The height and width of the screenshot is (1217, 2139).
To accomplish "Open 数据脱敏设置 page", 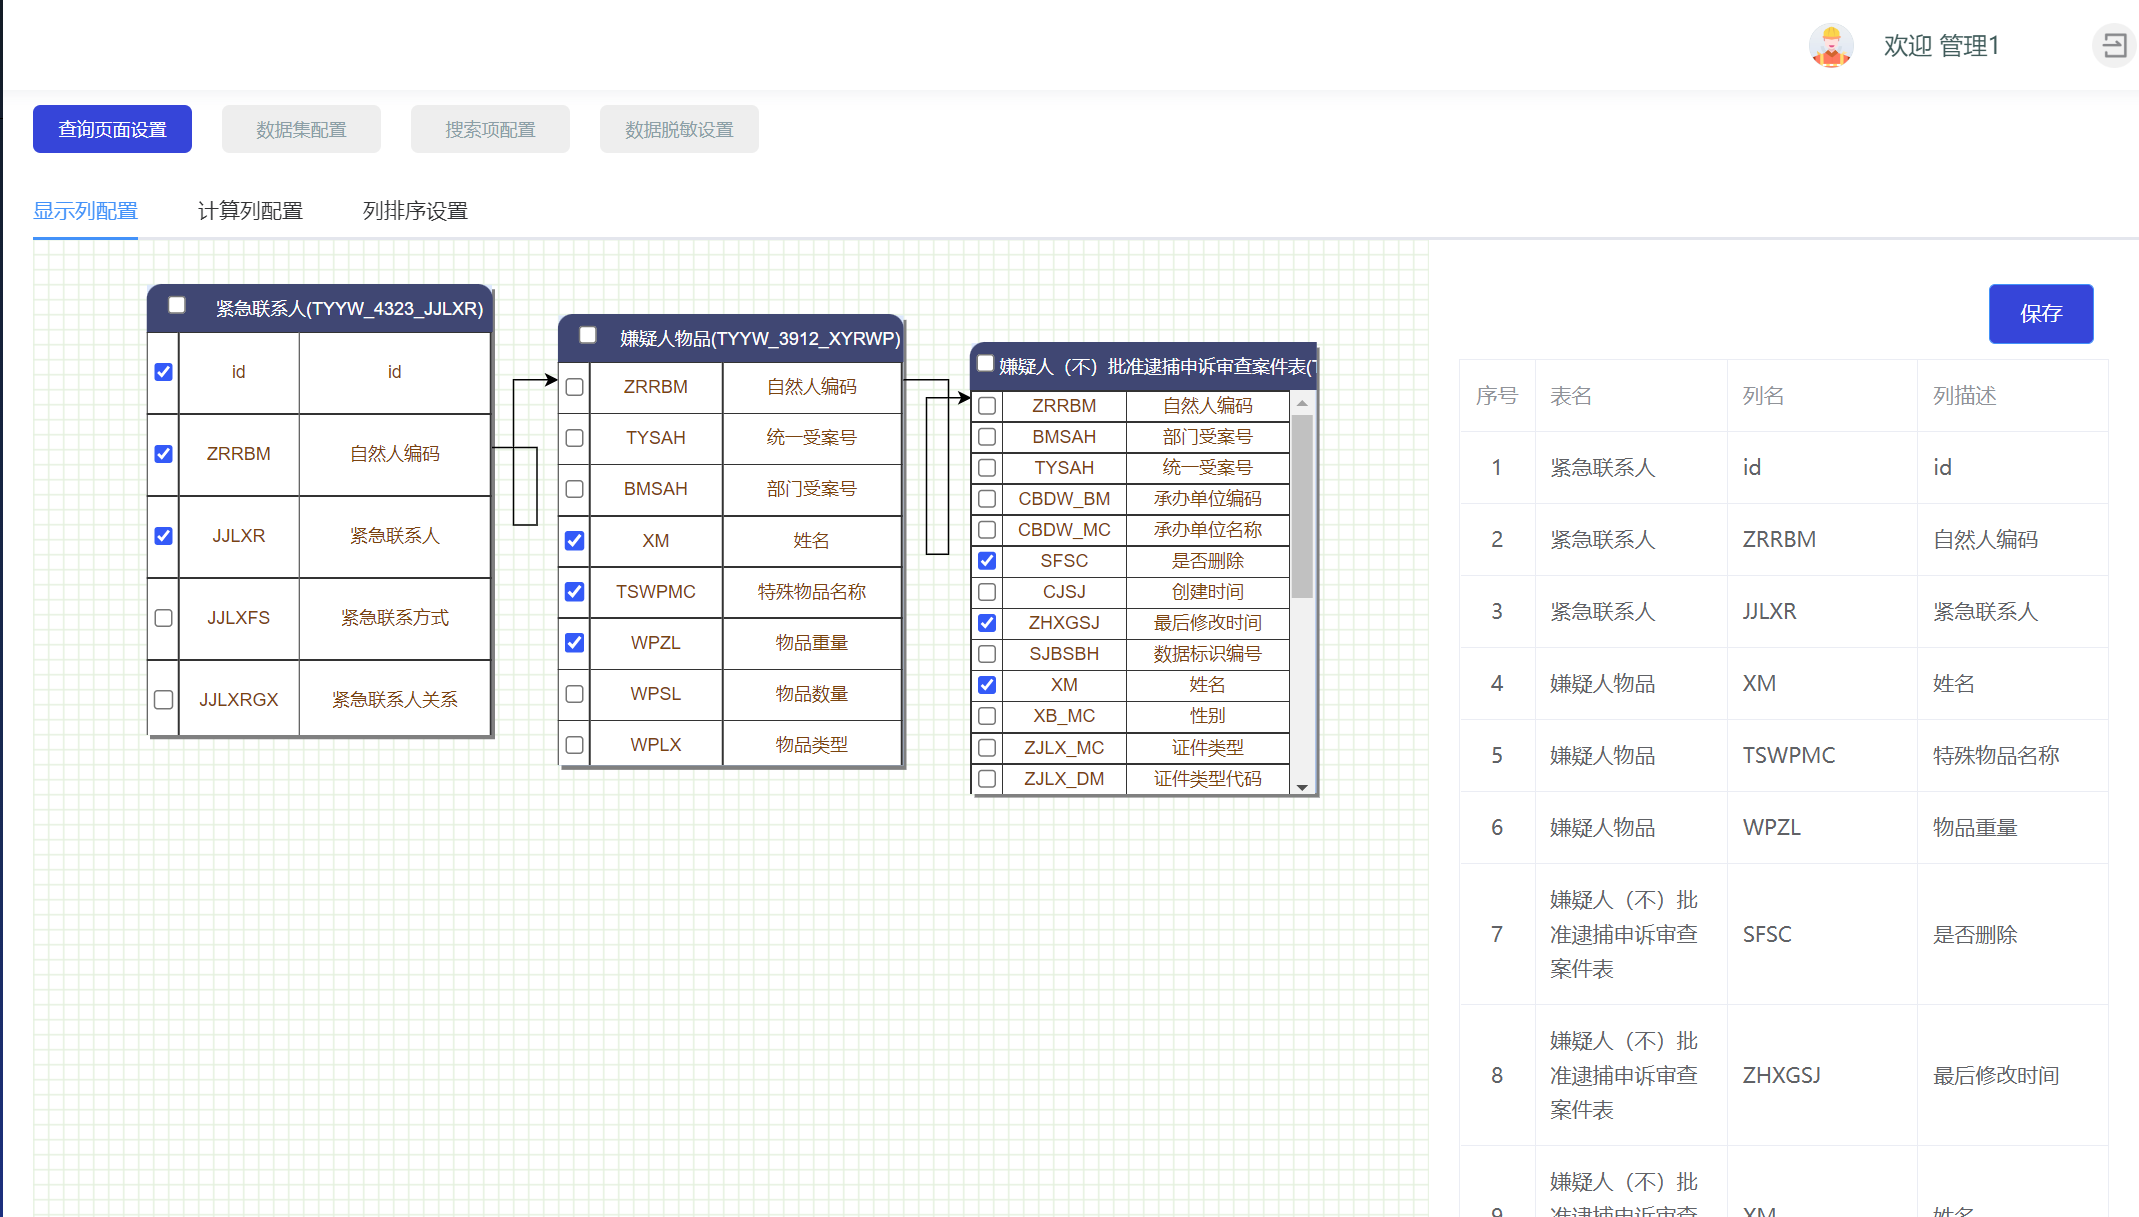I will tap(679, 130).
